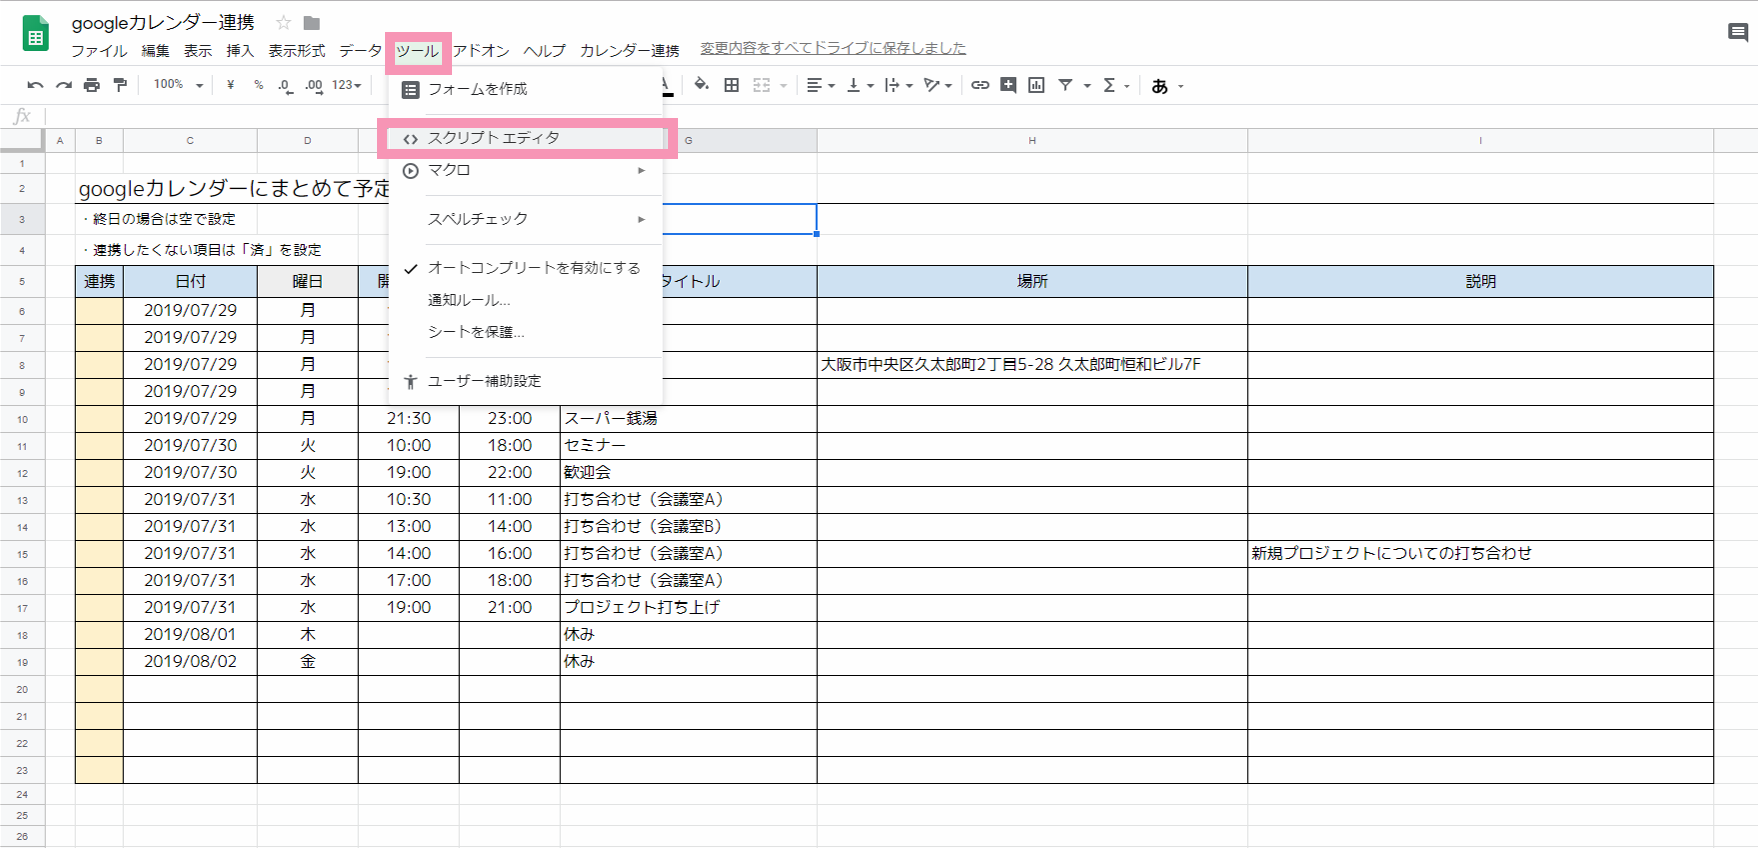
Task: Select ユーザー補助設定 menu entry
Action: 525,381
